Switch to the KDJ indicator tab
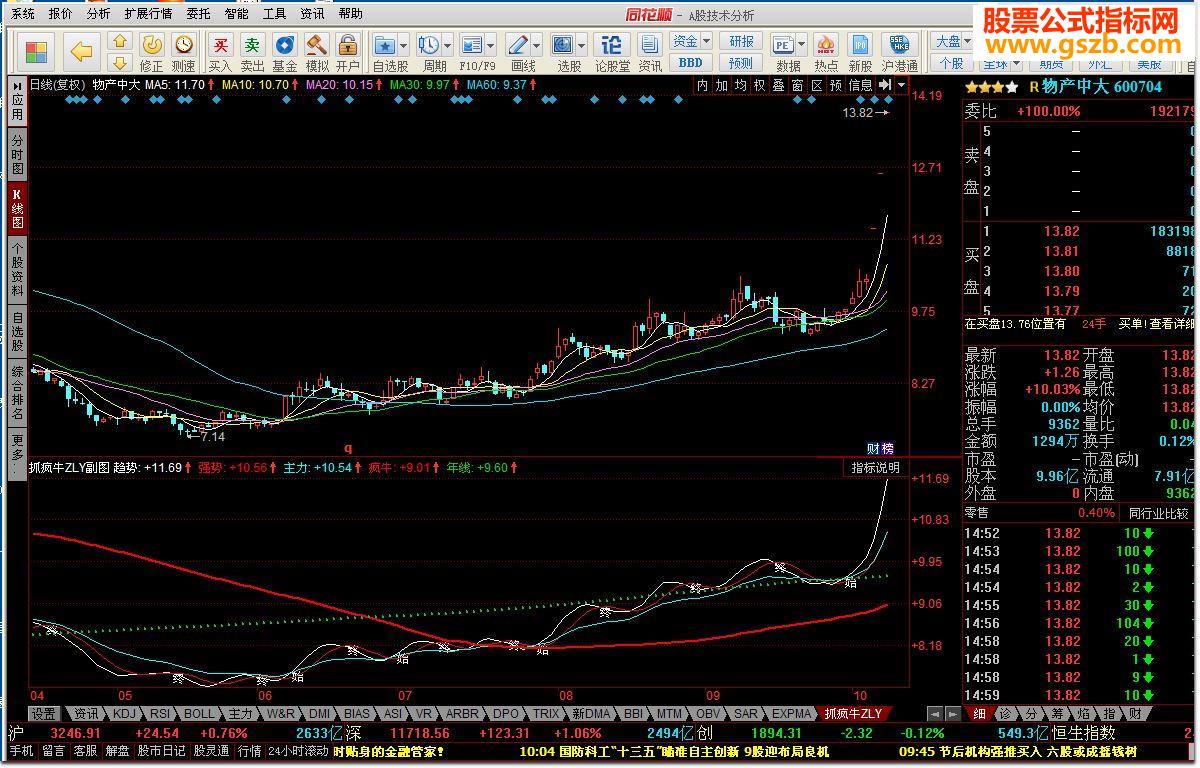This screenshot has width=1200, height=768. (123, 714)
